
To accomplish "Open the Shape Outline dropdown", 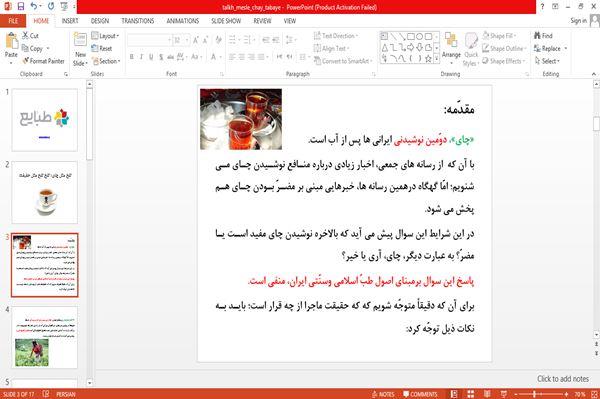I will point(504,48).
